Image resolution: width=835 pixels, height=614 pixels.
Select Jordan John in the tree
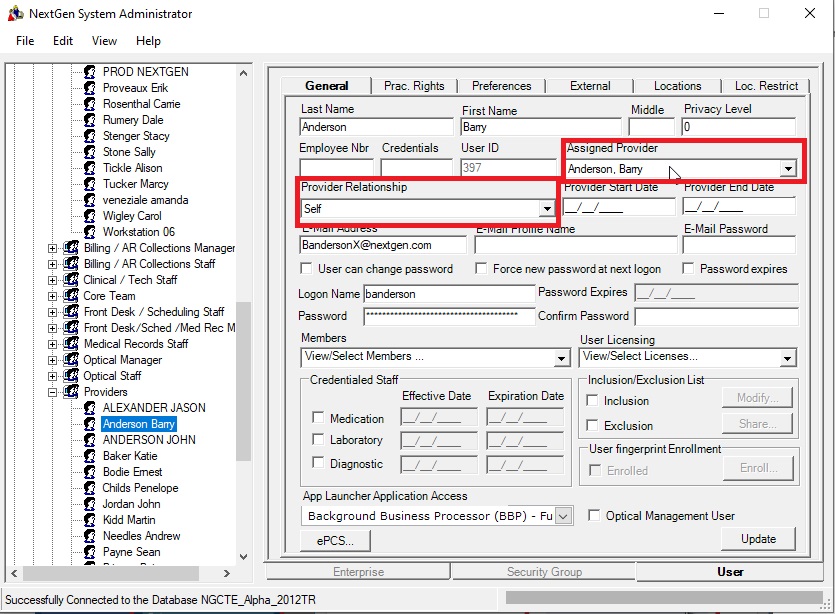point(131,504)
